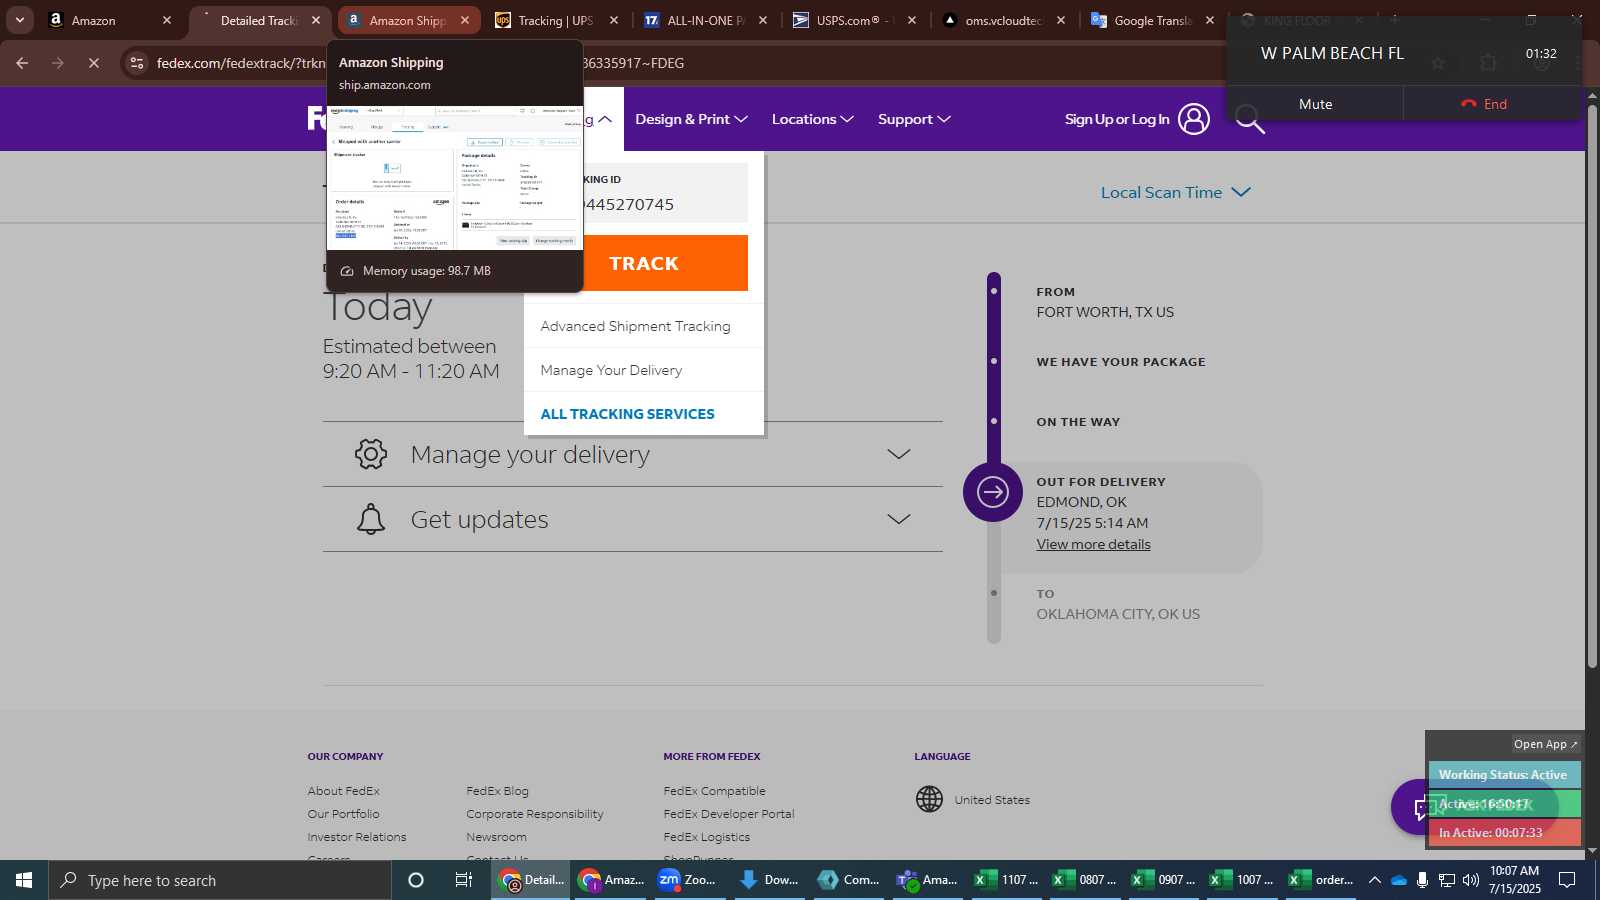Open the 0807 Excel workbook in taskbar
The height and width of the screenshot is (900, 1600).
tap(1085, 880)
